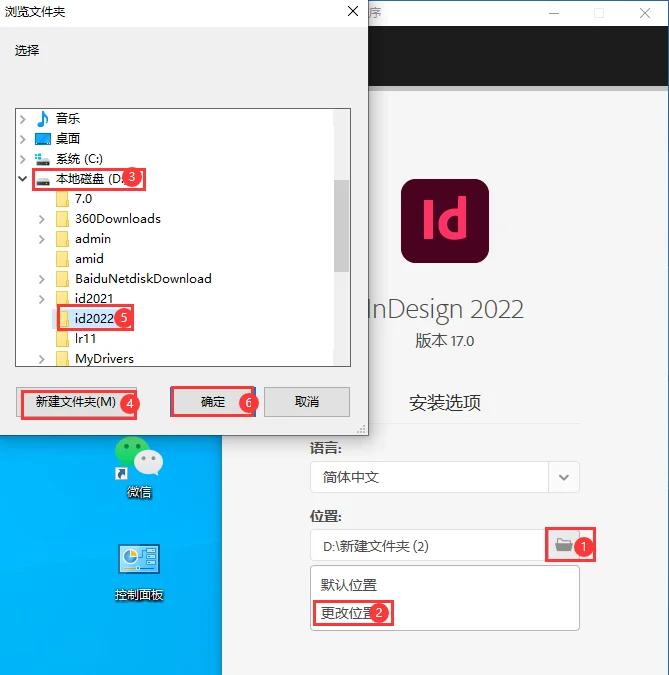Select the MyDrivers folder name

pos(104,359)
